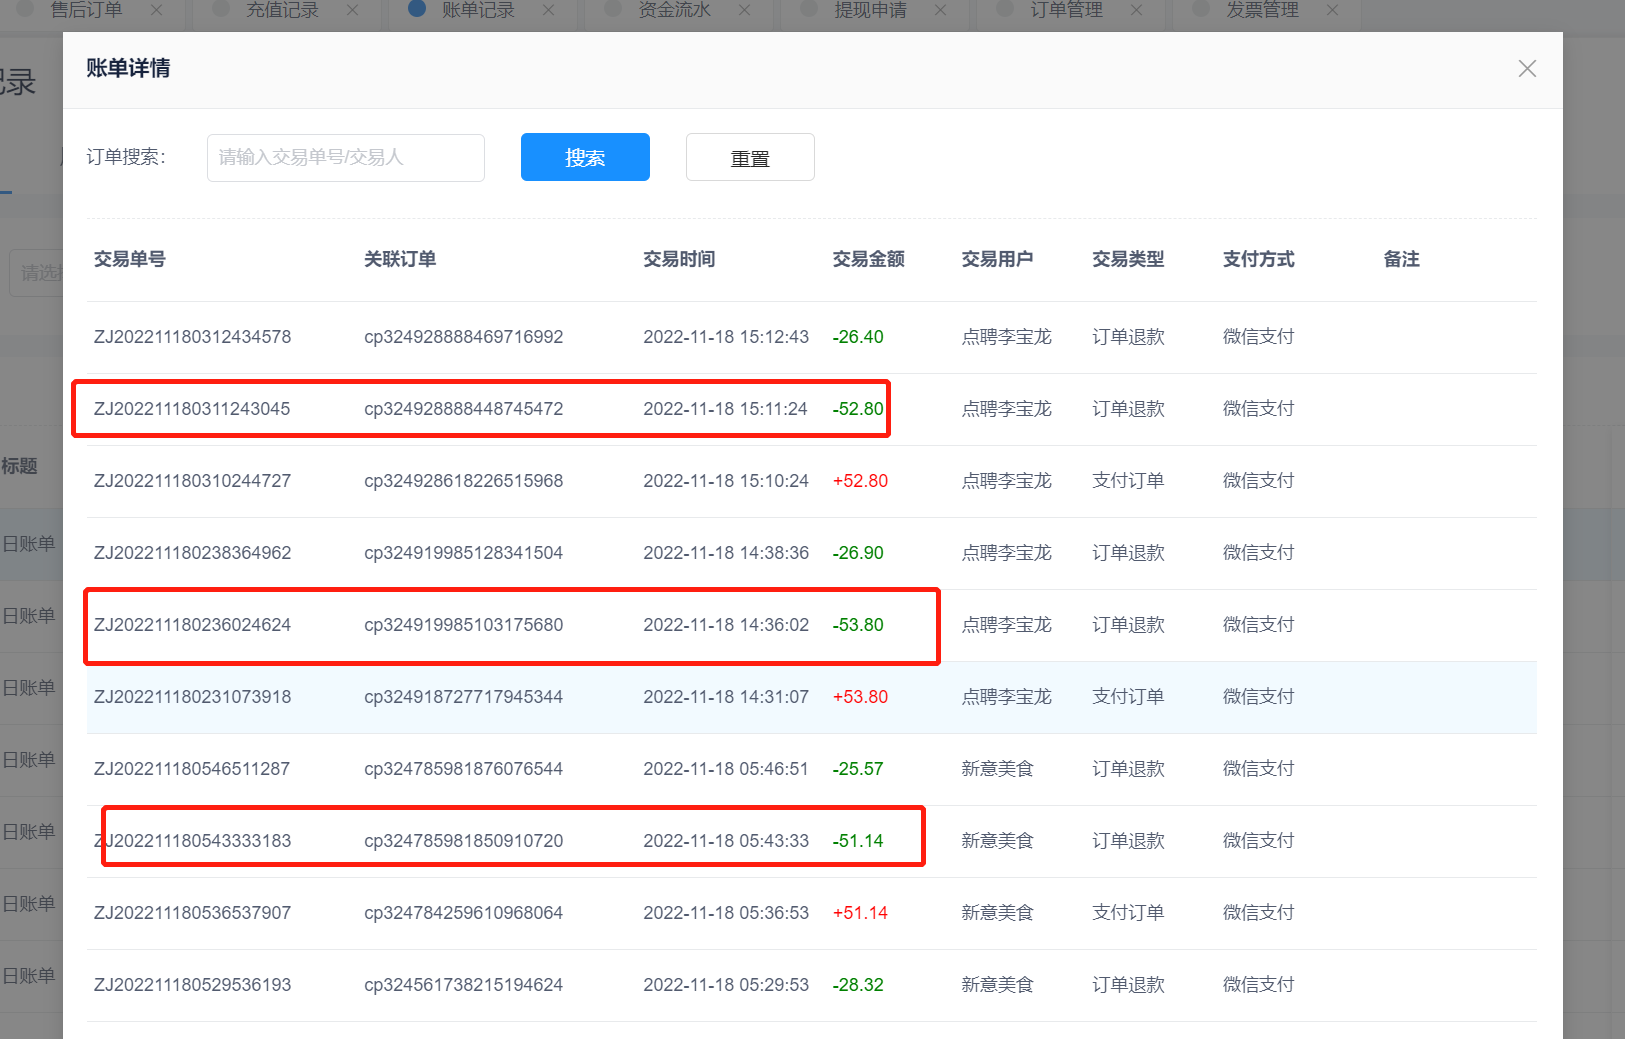Click the -26.40 transaction amount
The width and height of the screenshot is (1625, 1039).
pyautogui.click(x=858, y=337)
